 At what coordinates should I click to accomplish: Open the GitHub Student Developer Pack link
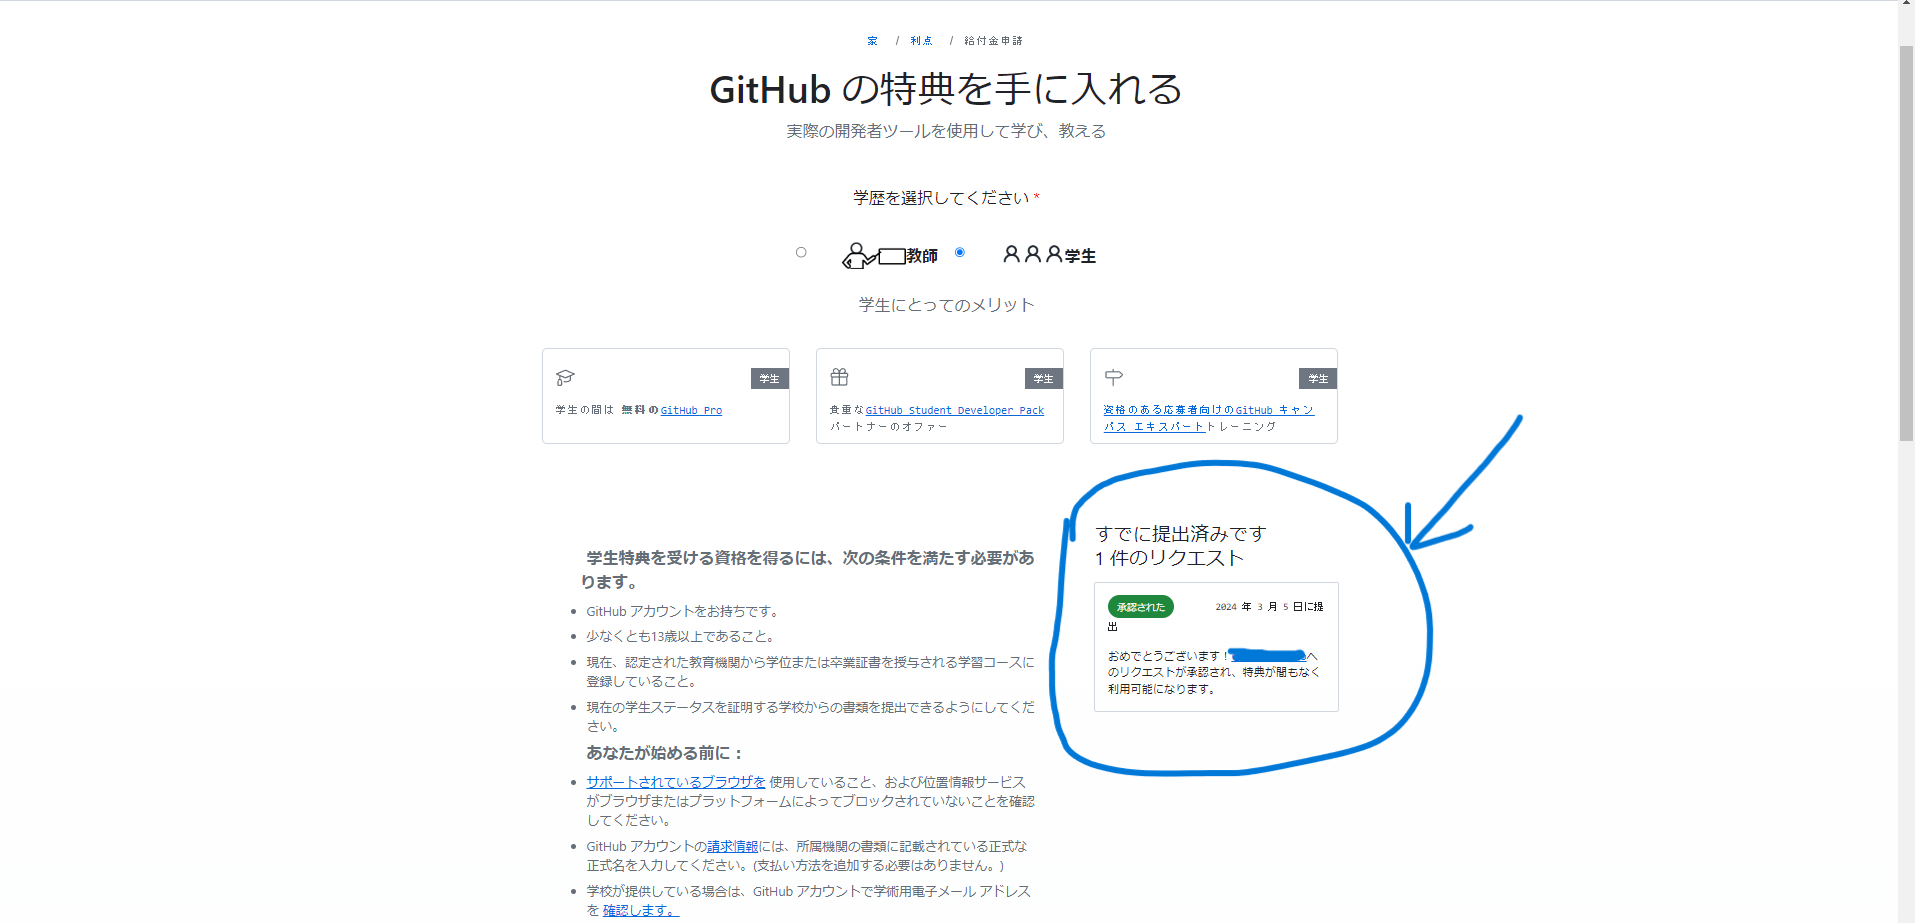(x=955, y=410)
